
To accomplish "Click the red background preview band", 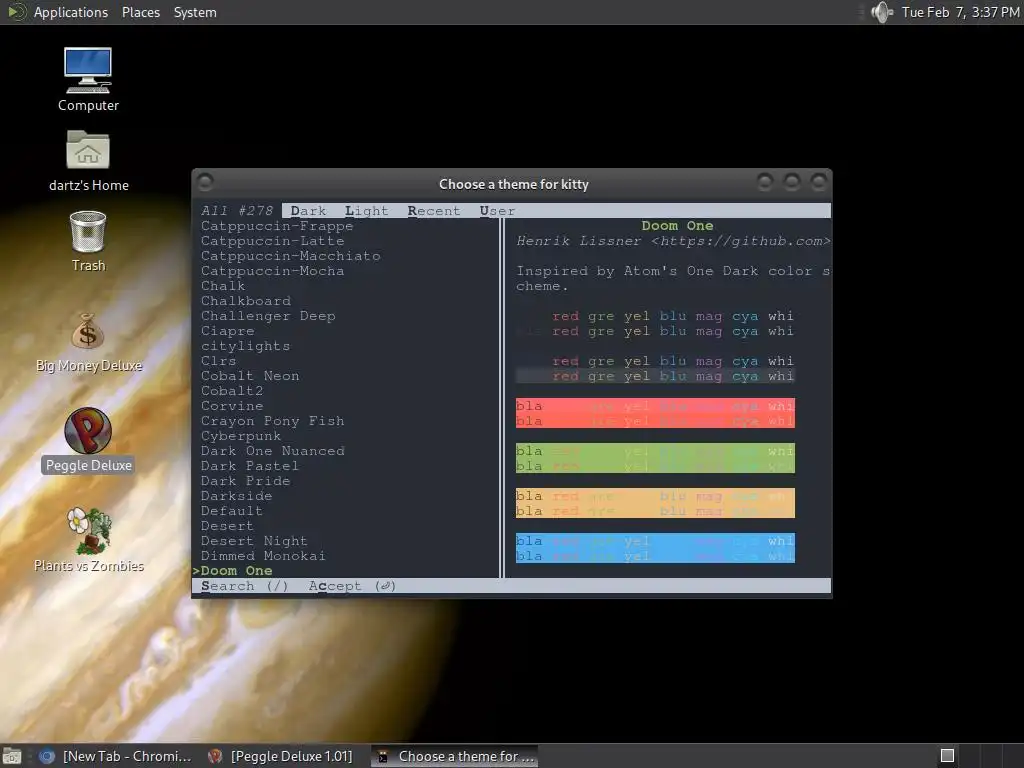I will click(655, 413).
